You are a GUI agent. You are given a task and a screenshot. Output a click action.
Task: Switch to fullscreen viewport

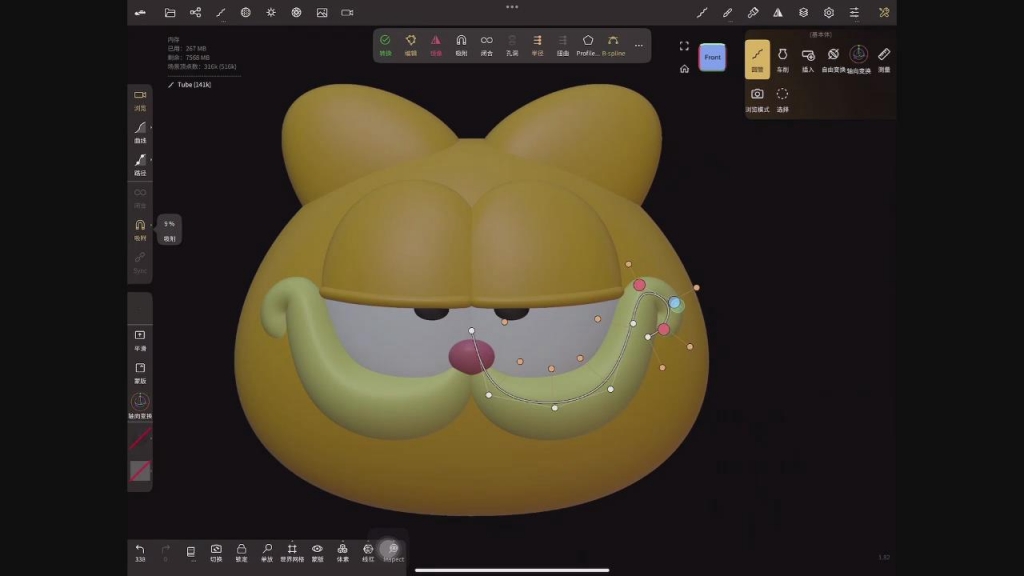pos(684,46)
